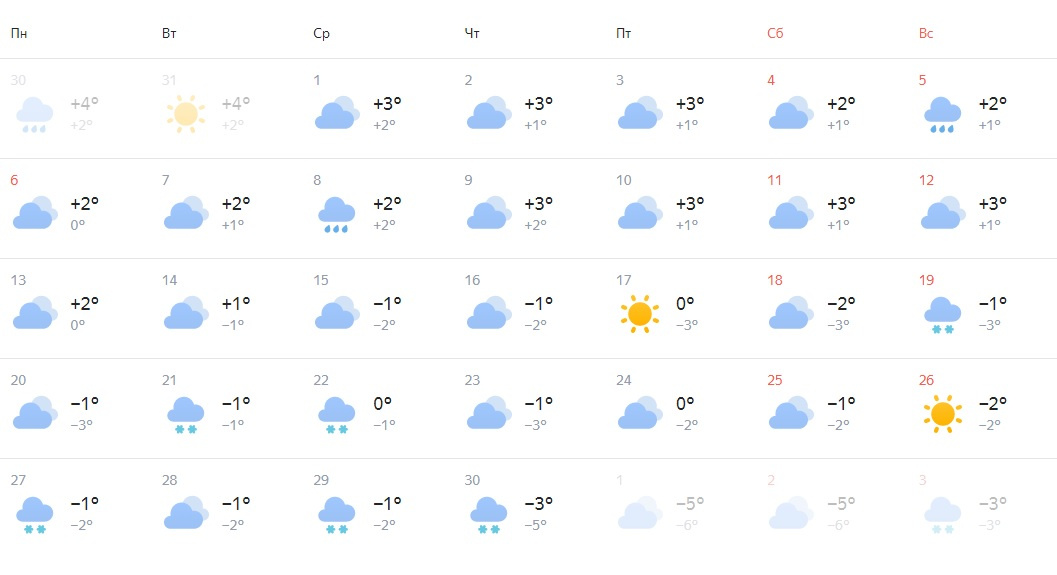Viewport: 1057px width, 575px height.
Task: Click the rain cloud icon on day 5
Action: (942, 115)
